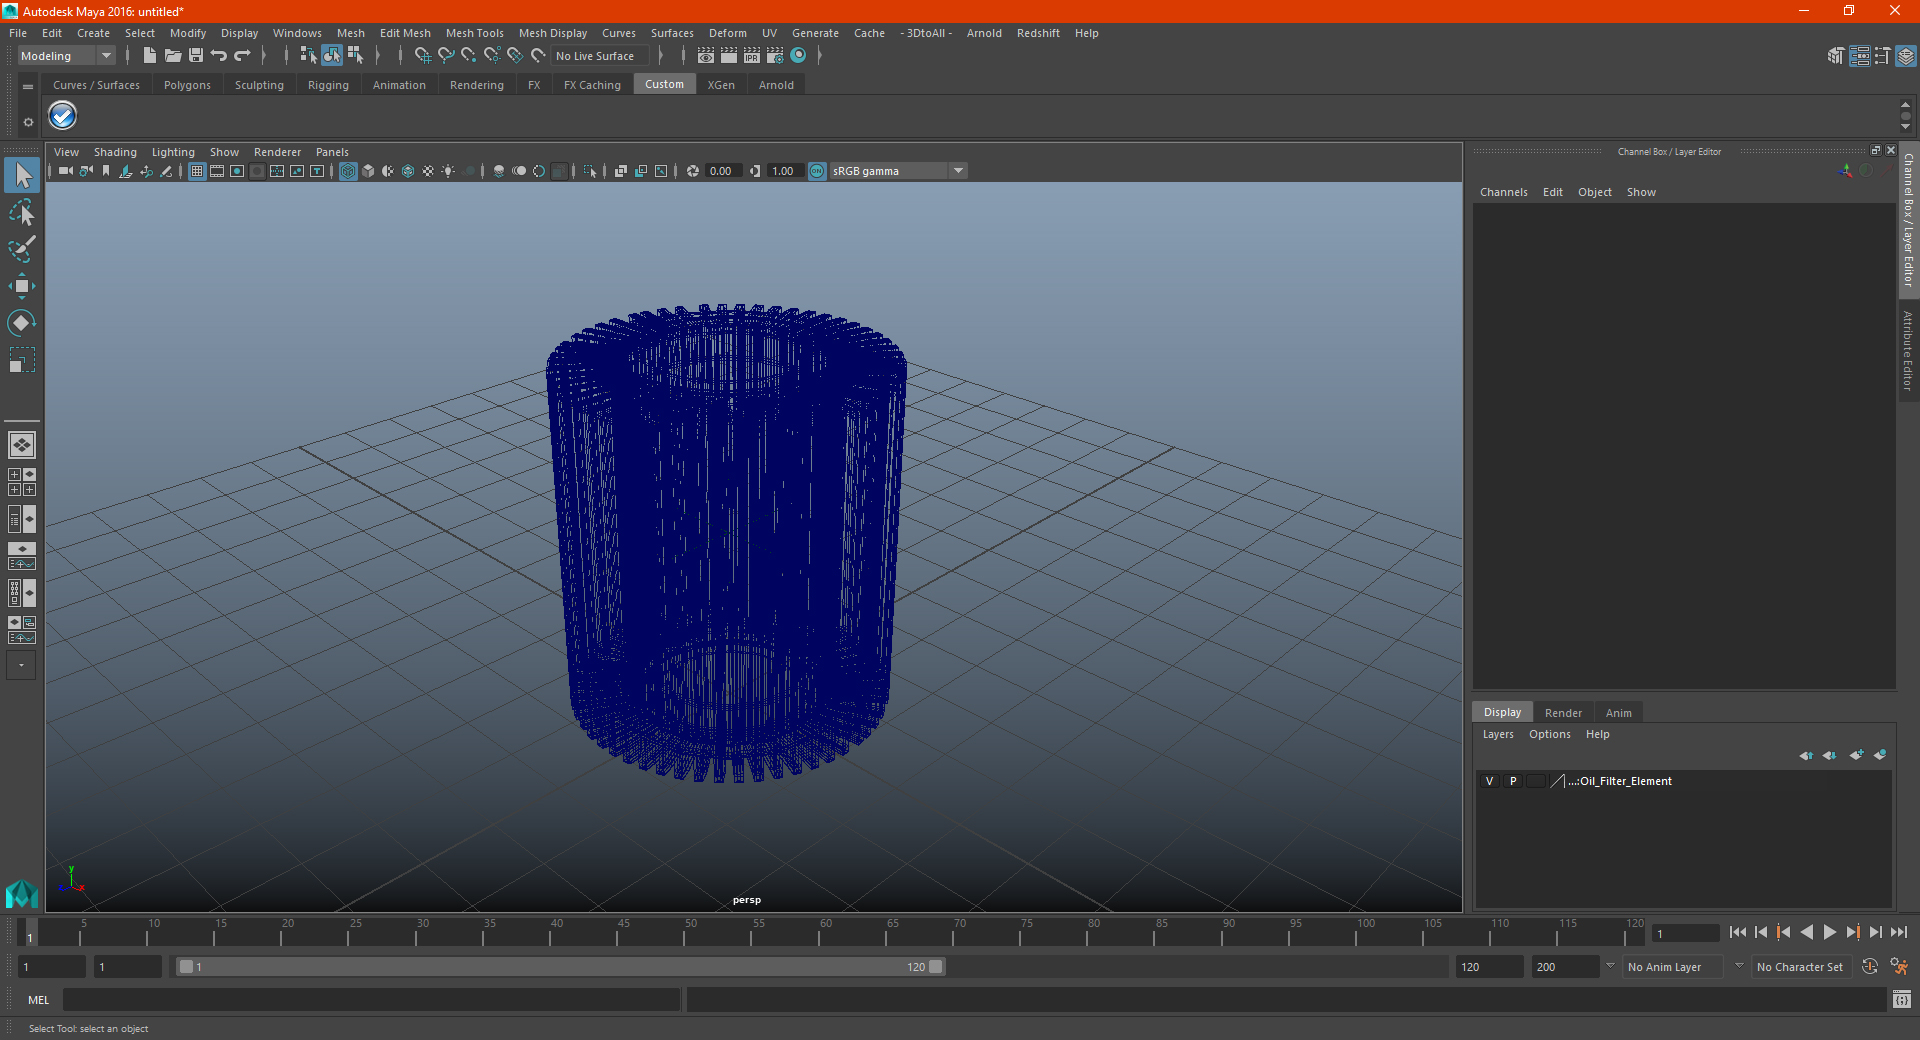
Task: Create a new scene file
Action: (149, 56)
